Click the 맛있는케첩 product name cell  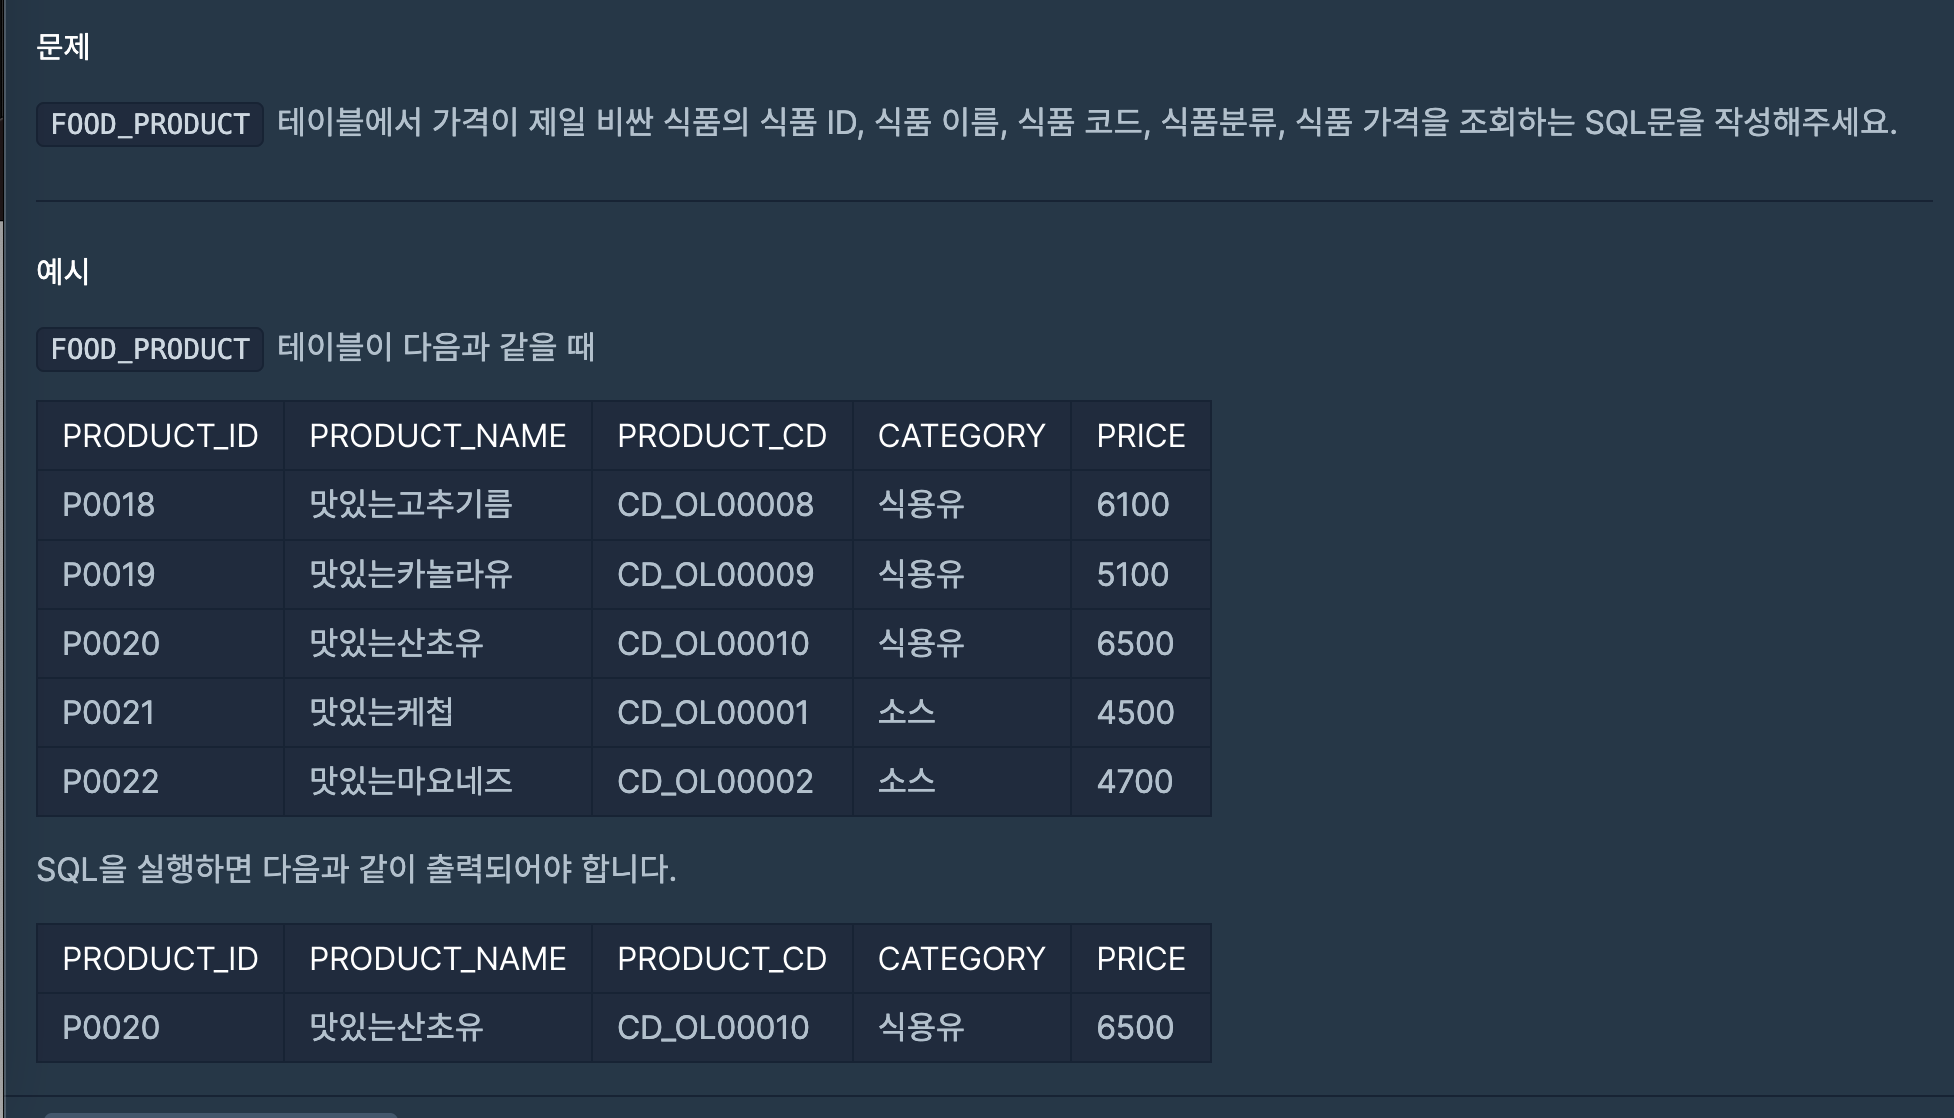[381, 713]
